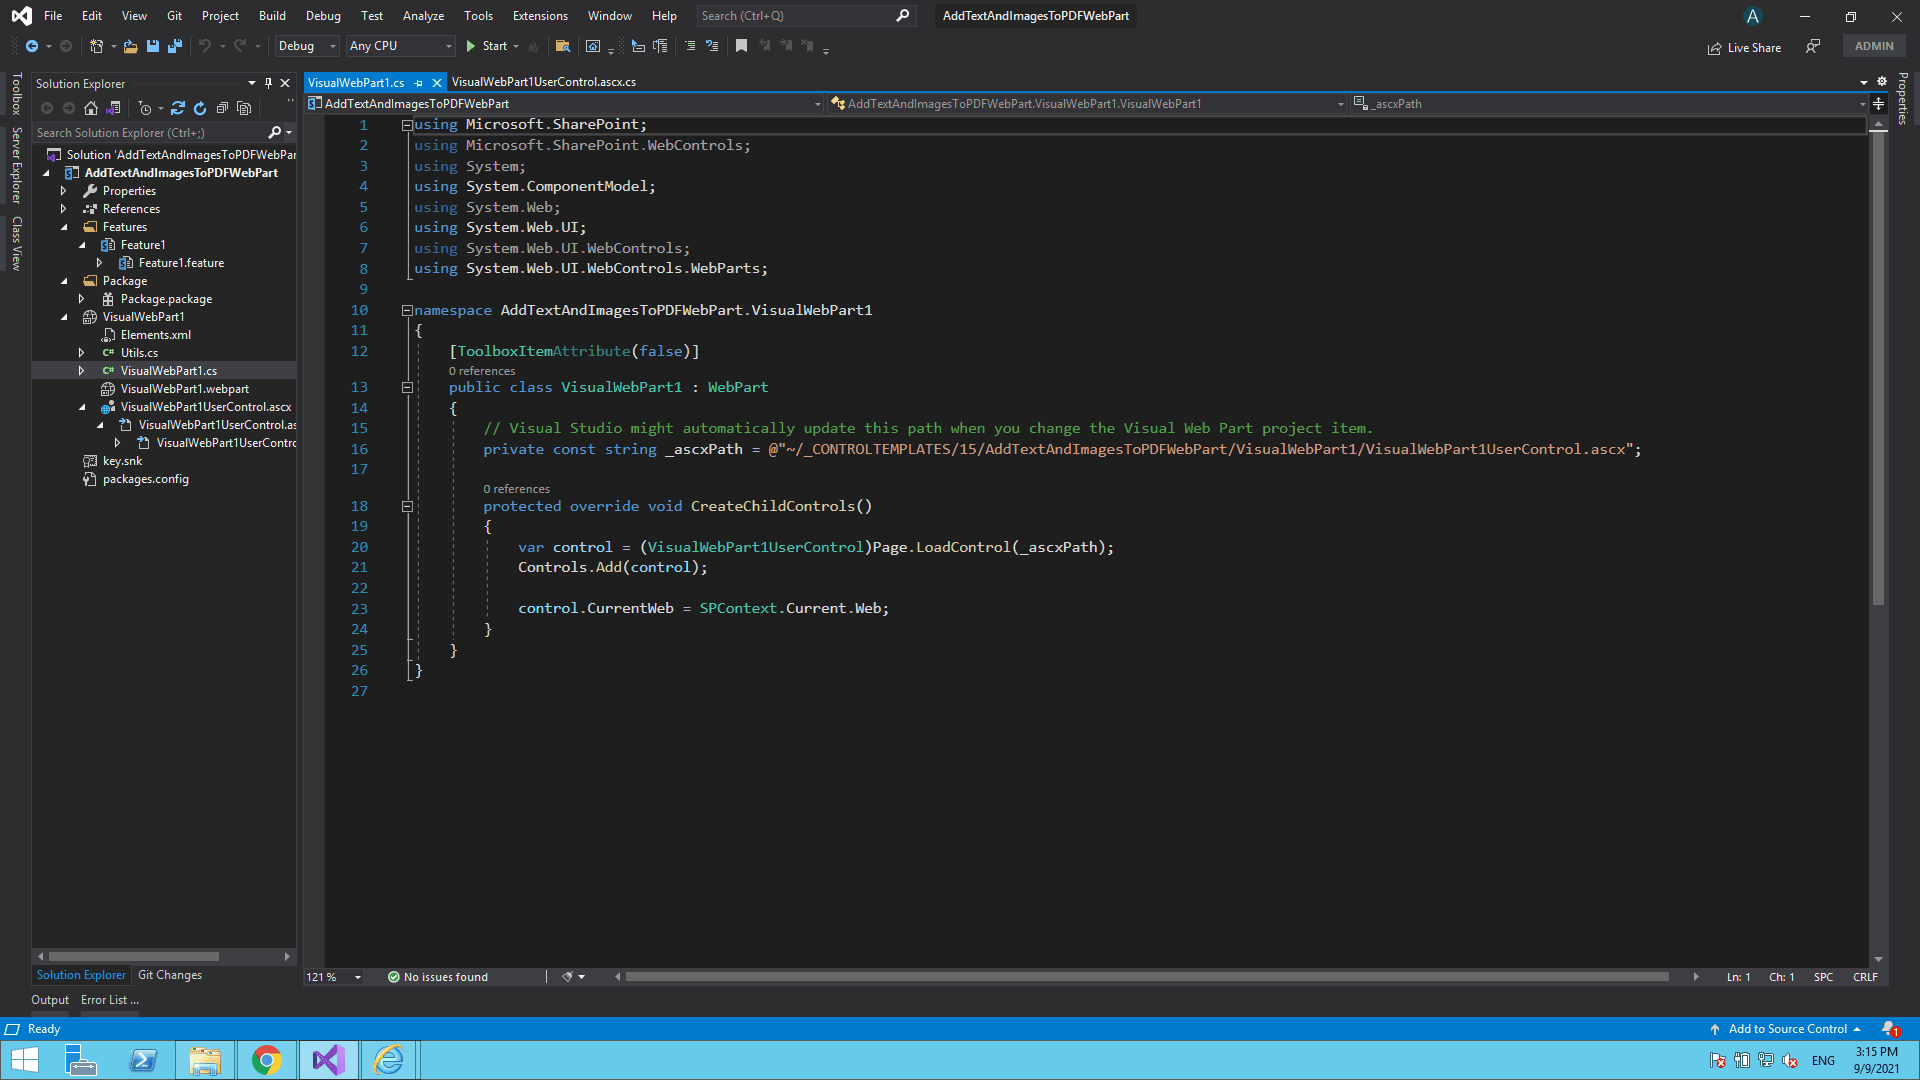1920x1080 pixels.
Task: Click Collapse All icon in Solution Explorer
Action: 222,108
